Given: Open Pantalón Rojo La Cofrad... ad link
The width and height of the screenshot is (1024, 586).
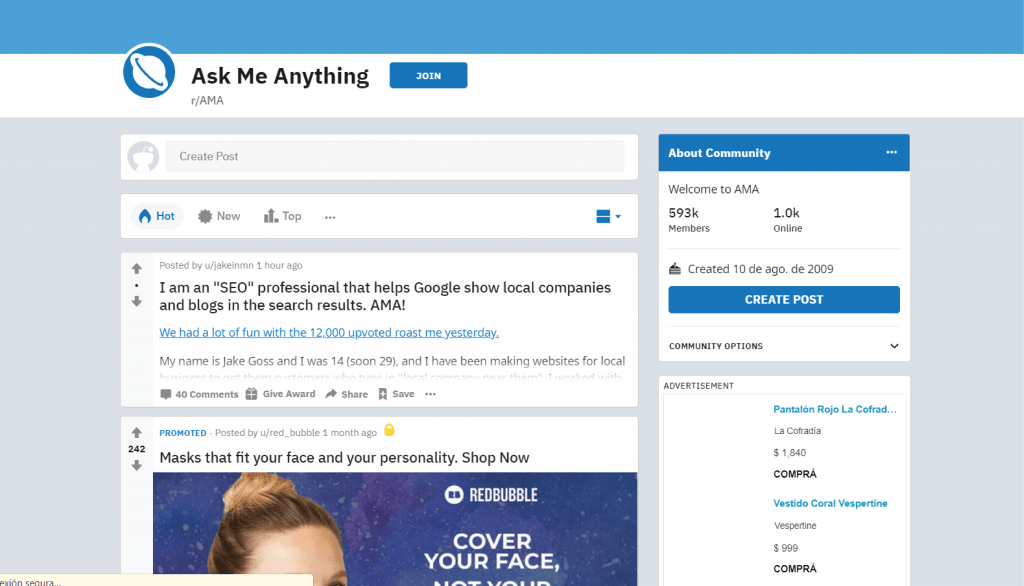Looking at the screenshot, I should [835, 409].
